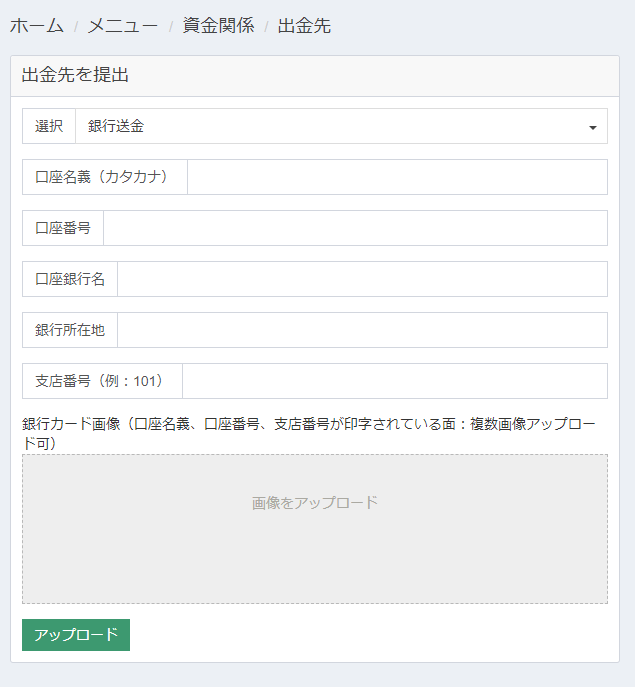This screenshot has height=687, width=635.
Task: Click the 銀行所在地 label box
Action: coord(70,330)
